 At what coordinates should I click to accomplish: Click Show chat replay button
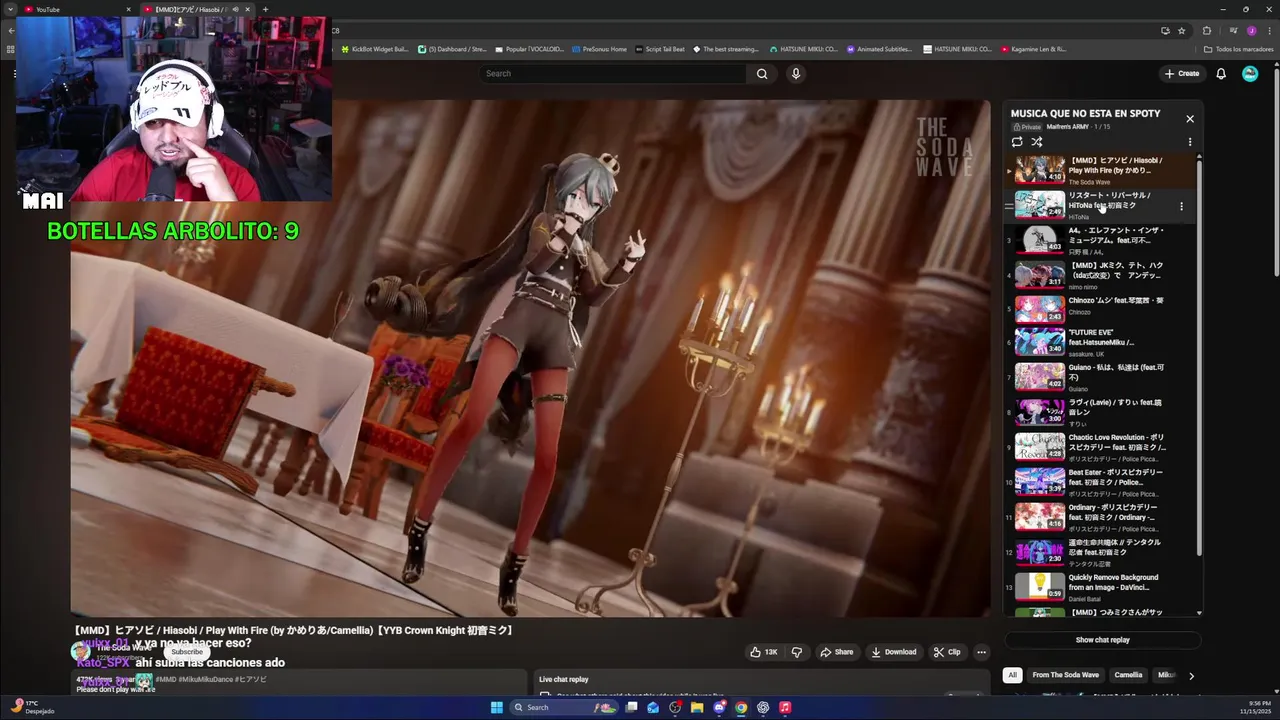click(x=1102, y=640)
